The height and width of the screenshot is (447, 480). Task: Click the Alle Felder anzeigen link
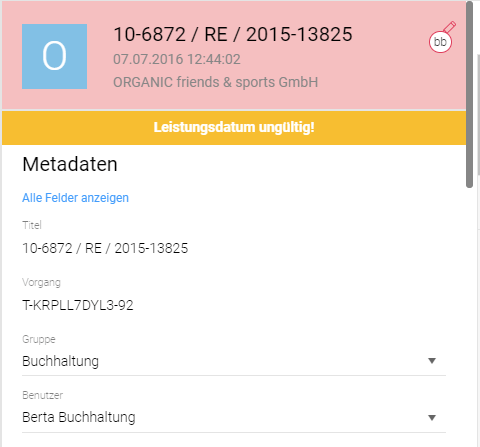(x=75, y=198)
